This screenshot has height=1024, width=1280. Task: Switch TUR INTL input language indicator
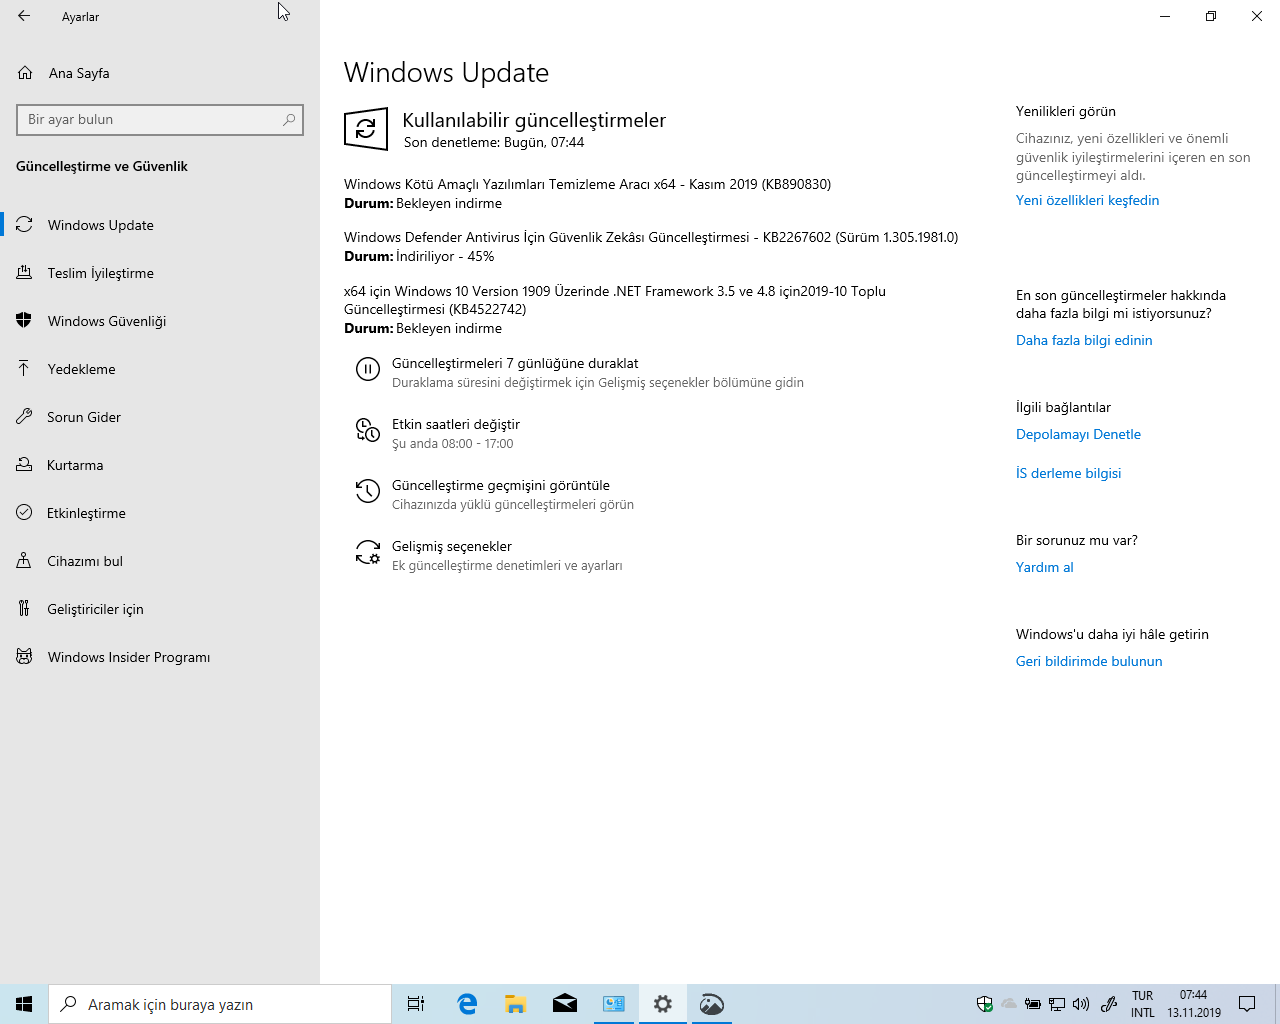click(1143, 1004)
